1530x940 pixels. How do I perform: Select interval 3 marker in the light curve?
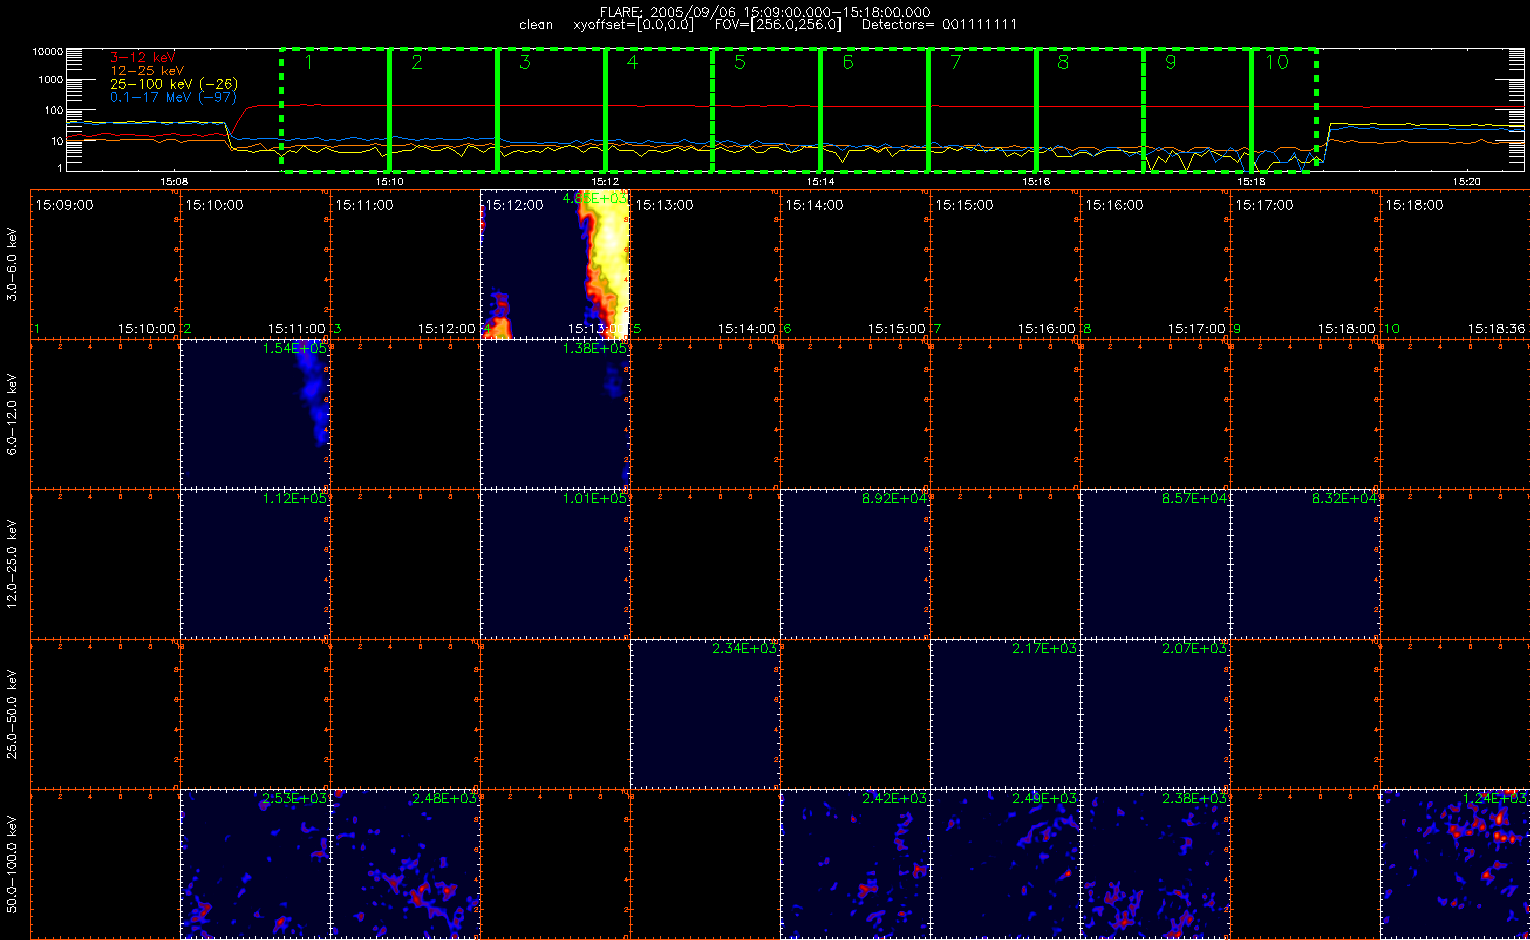(x=525, y=62)
